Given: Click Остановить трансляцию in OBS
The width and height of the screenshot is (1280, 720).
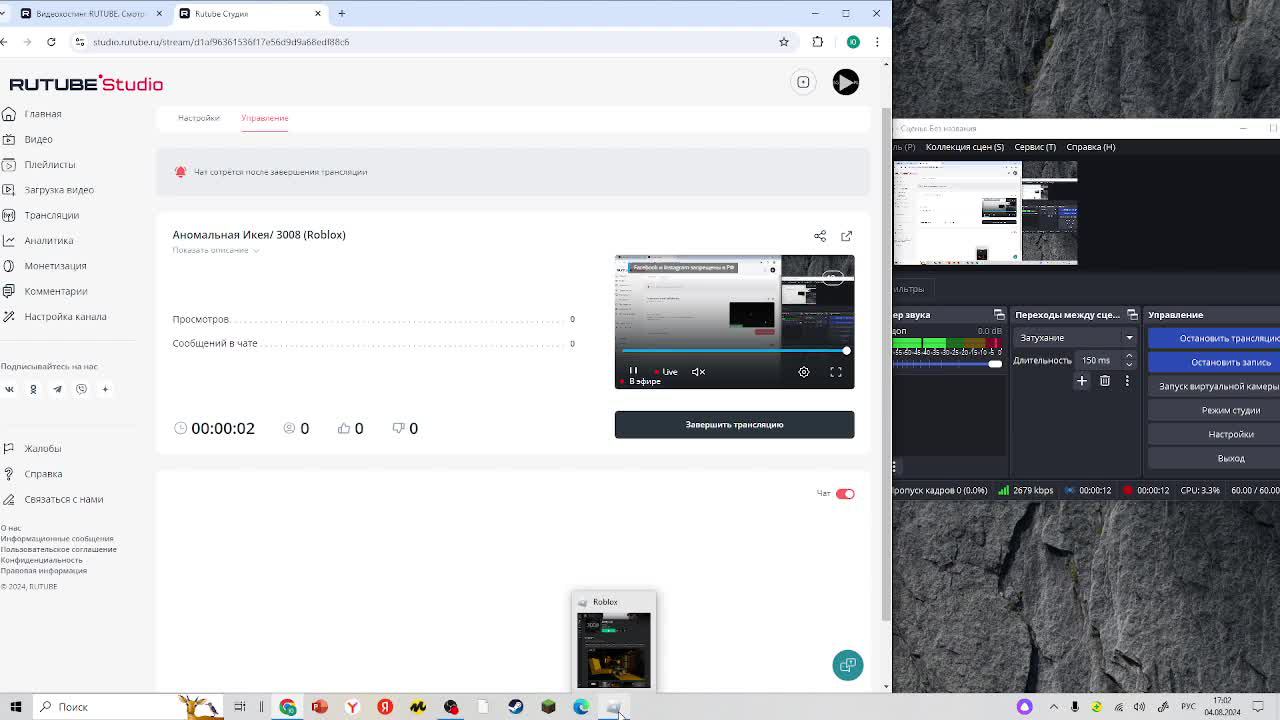Looking at the screenshot, I should tap(1215, 338).
